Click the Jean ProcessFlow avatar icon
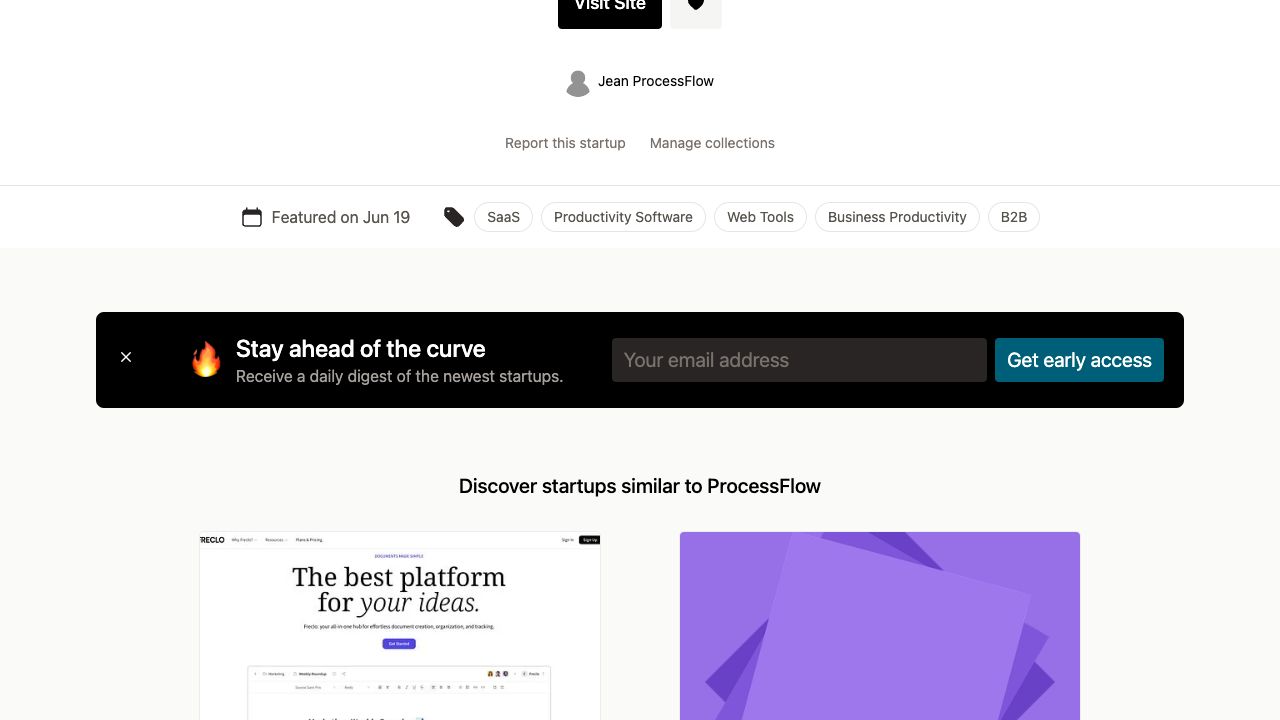The height and width of the screenshot is (720, 1280). pyautogui.click(x=577, y=83)
